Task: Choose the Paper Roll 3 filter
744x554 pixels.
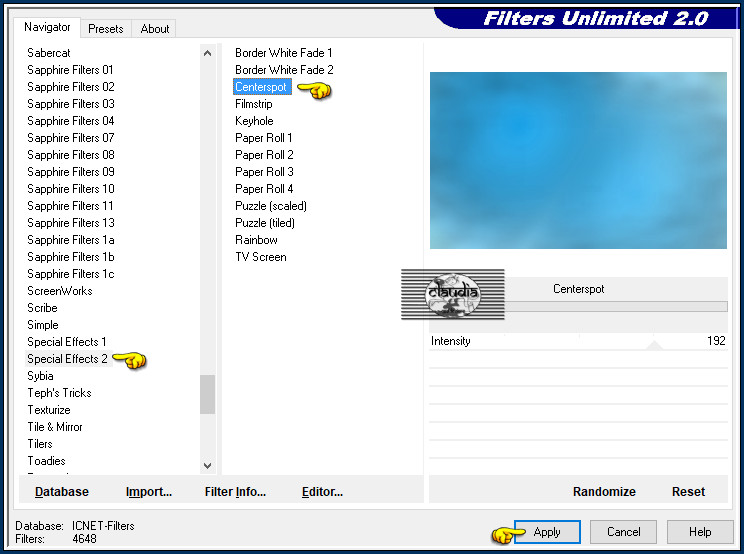Action: point(264,172)
